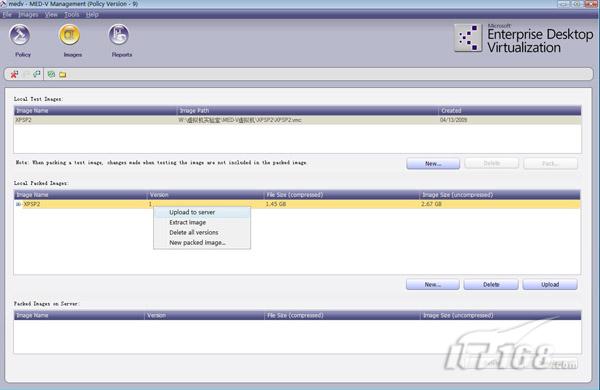Select XPSP2 row in Local Test Images
The width and height of the screenshot is (600, 390).
pyautogui.click(x=297, y=120)
